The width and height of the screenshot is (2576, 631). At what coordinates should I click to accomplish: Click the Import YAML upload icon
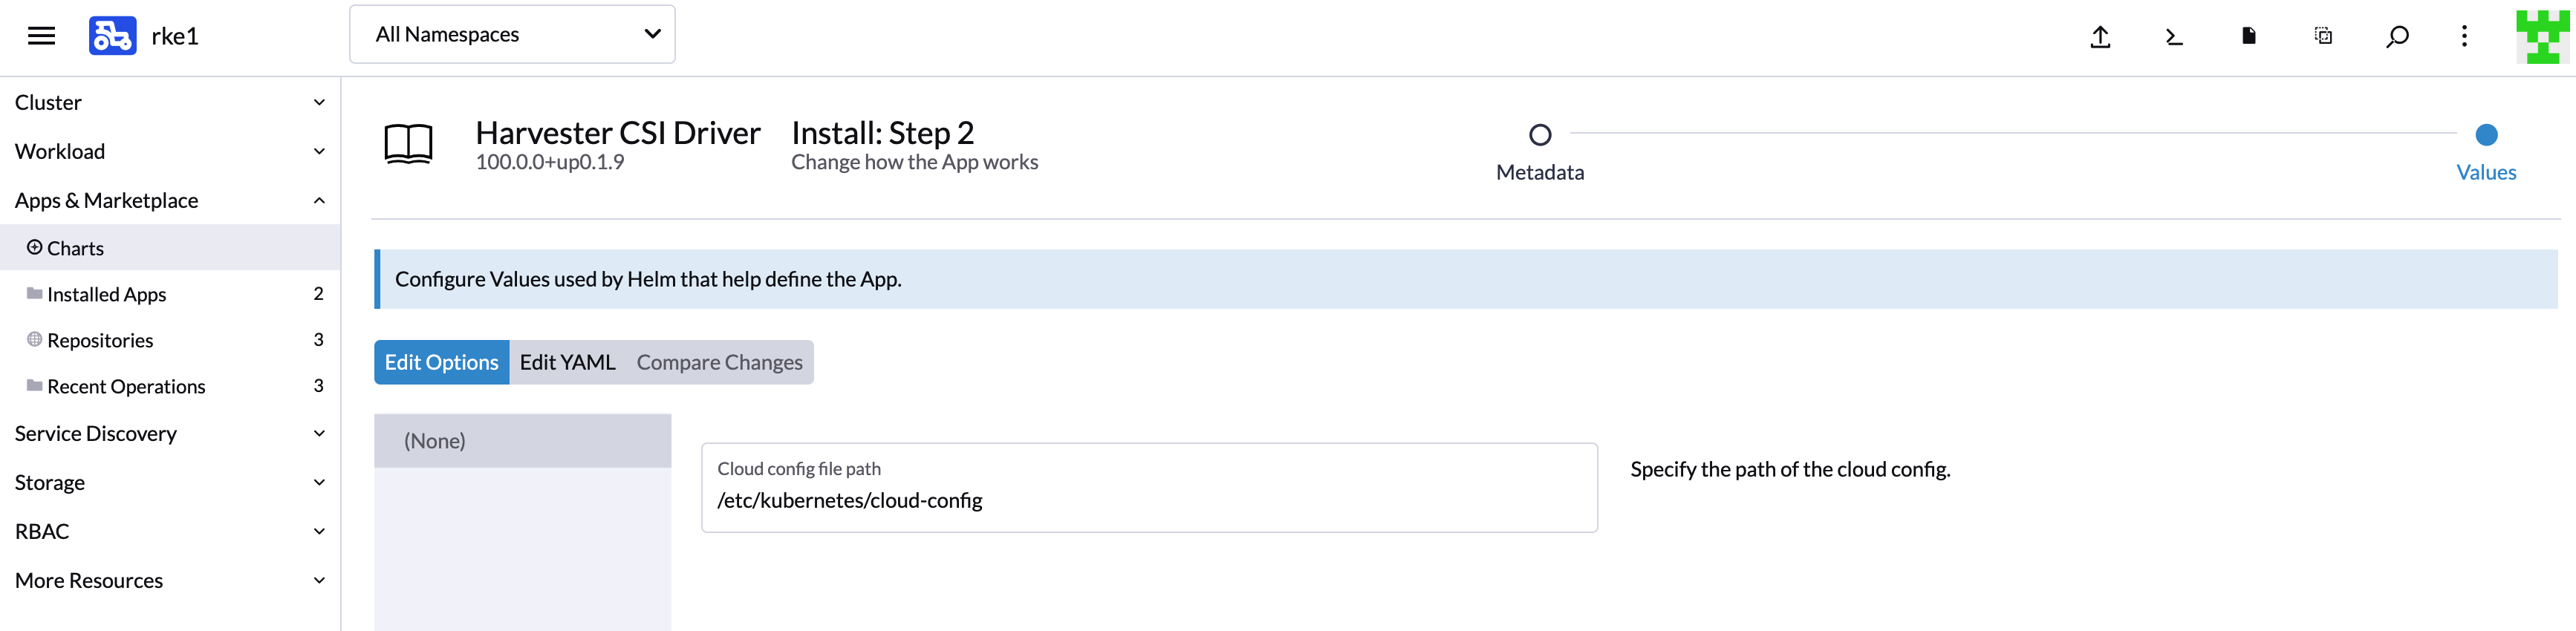[x=2100, y=37]
